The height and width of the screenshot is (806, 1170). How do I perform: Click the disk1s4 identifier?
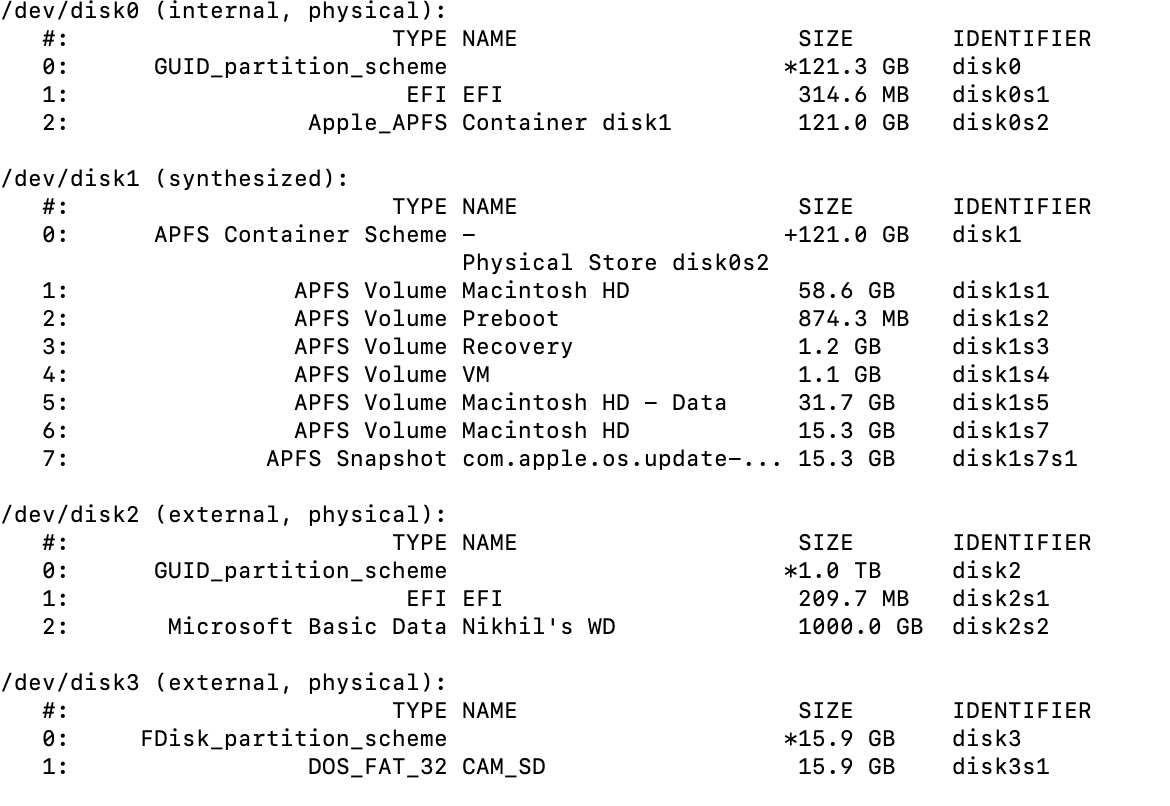tap(1000, 375)
